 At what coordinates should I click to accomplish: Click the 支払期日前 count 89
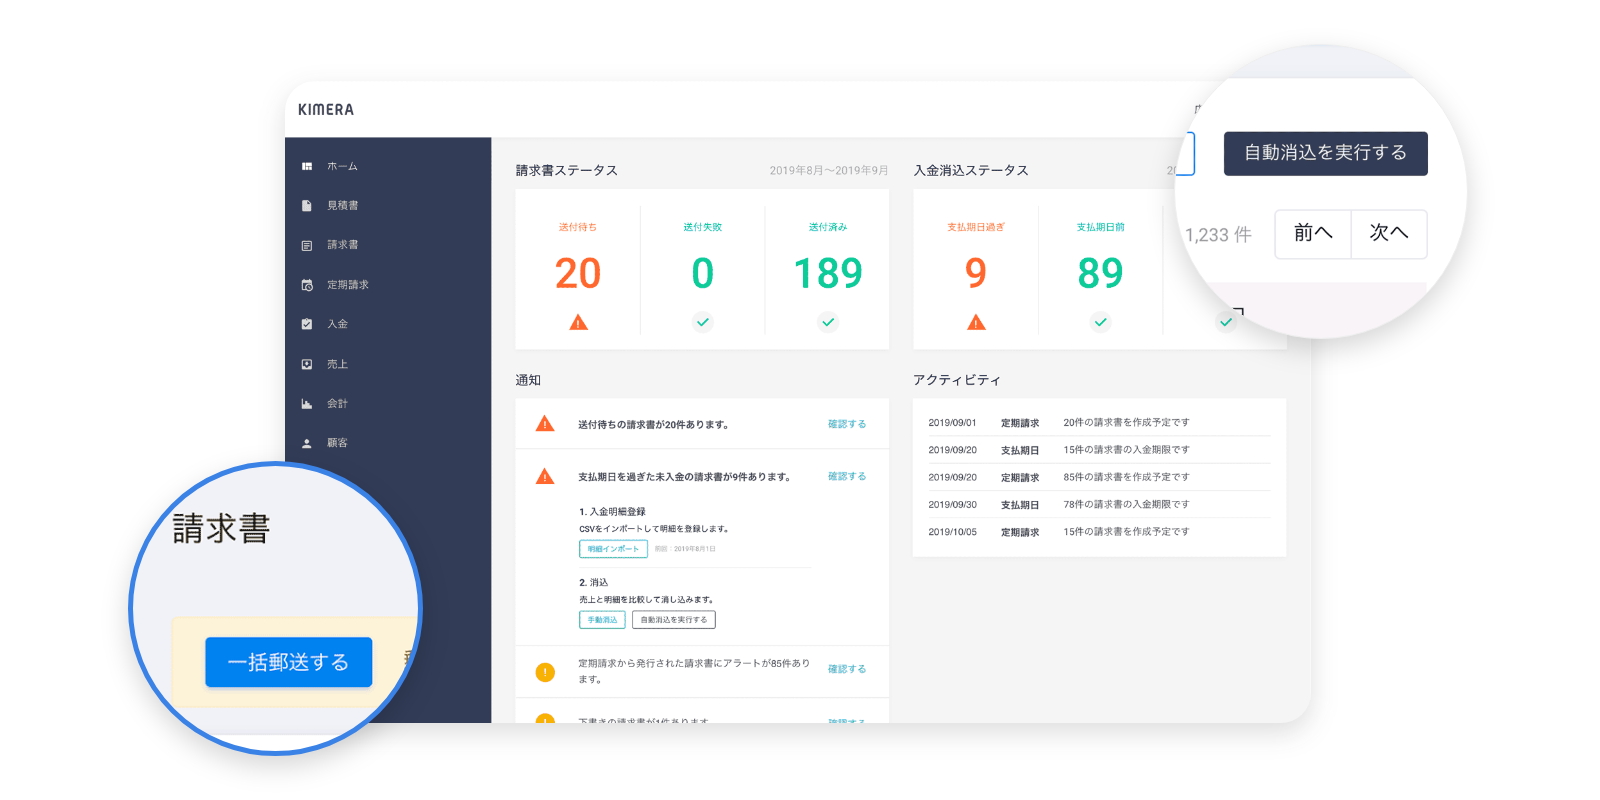click(1100, 273)
